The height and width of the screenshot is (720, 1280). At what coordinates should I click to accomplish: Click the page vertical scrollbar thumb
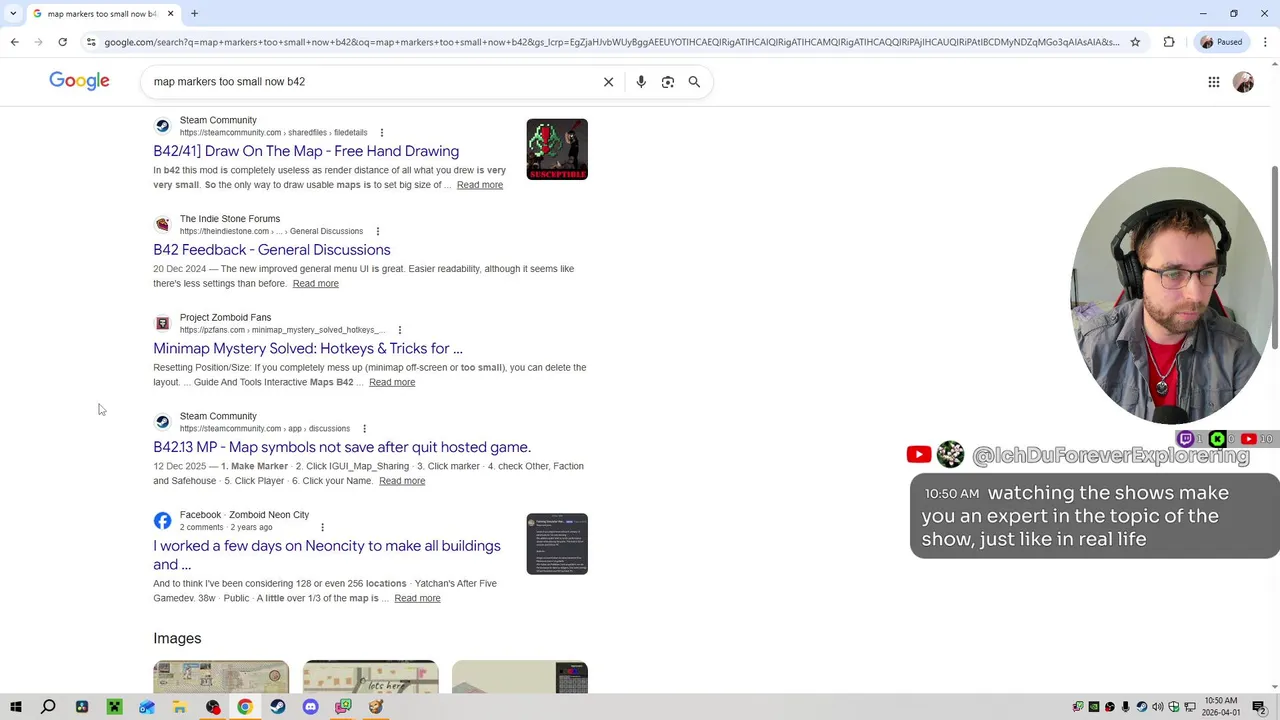(1274, 258)
